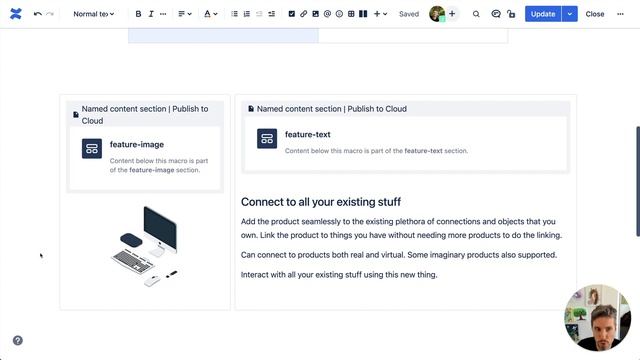Toggle italic formatting
Image resolution: width=640 pixels, height=360 pixels.
coord(151,14)
